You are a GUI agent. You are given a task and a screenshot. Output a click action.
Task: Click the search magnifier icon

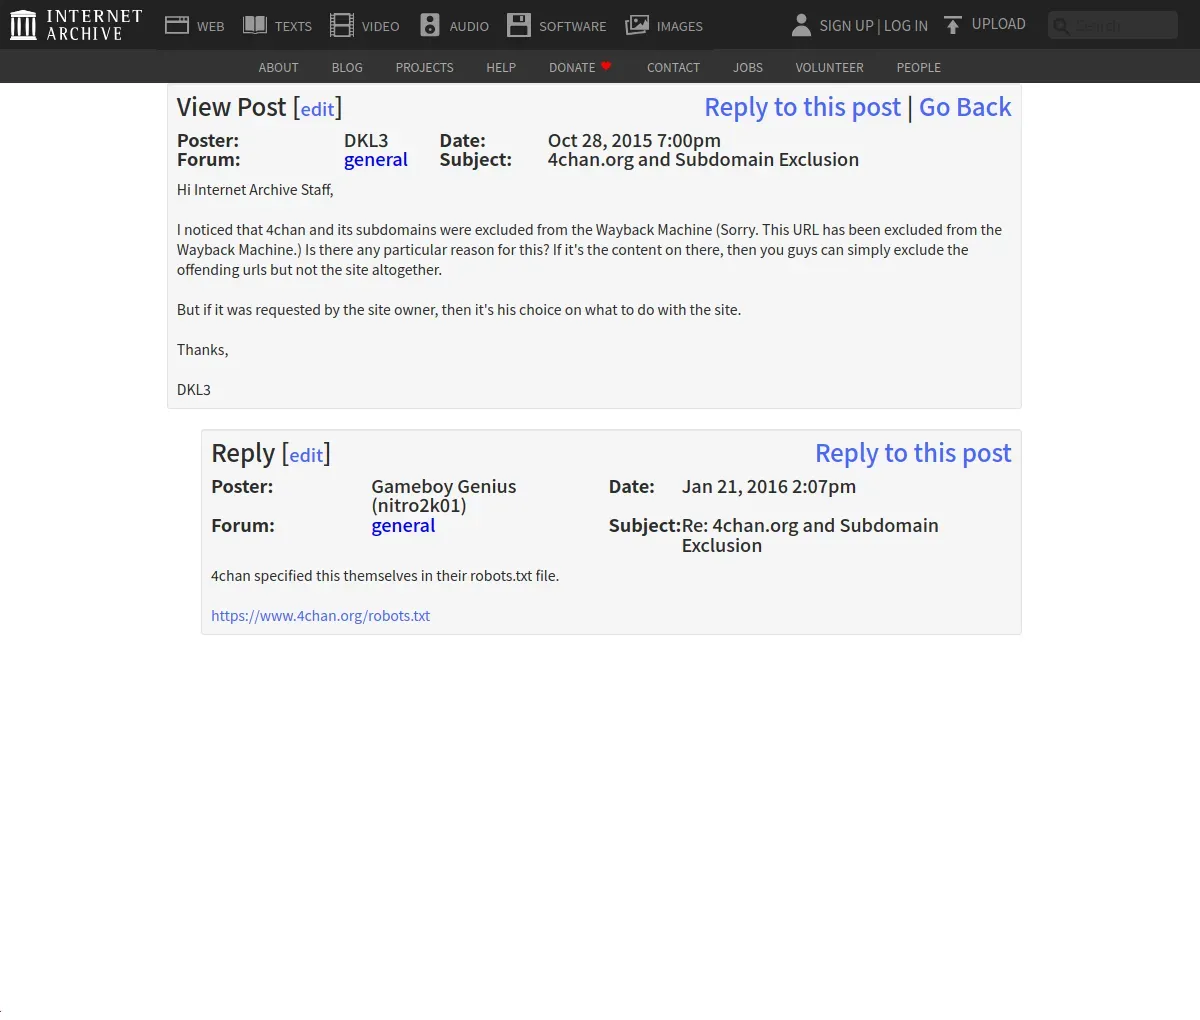tap(1061, 26)
